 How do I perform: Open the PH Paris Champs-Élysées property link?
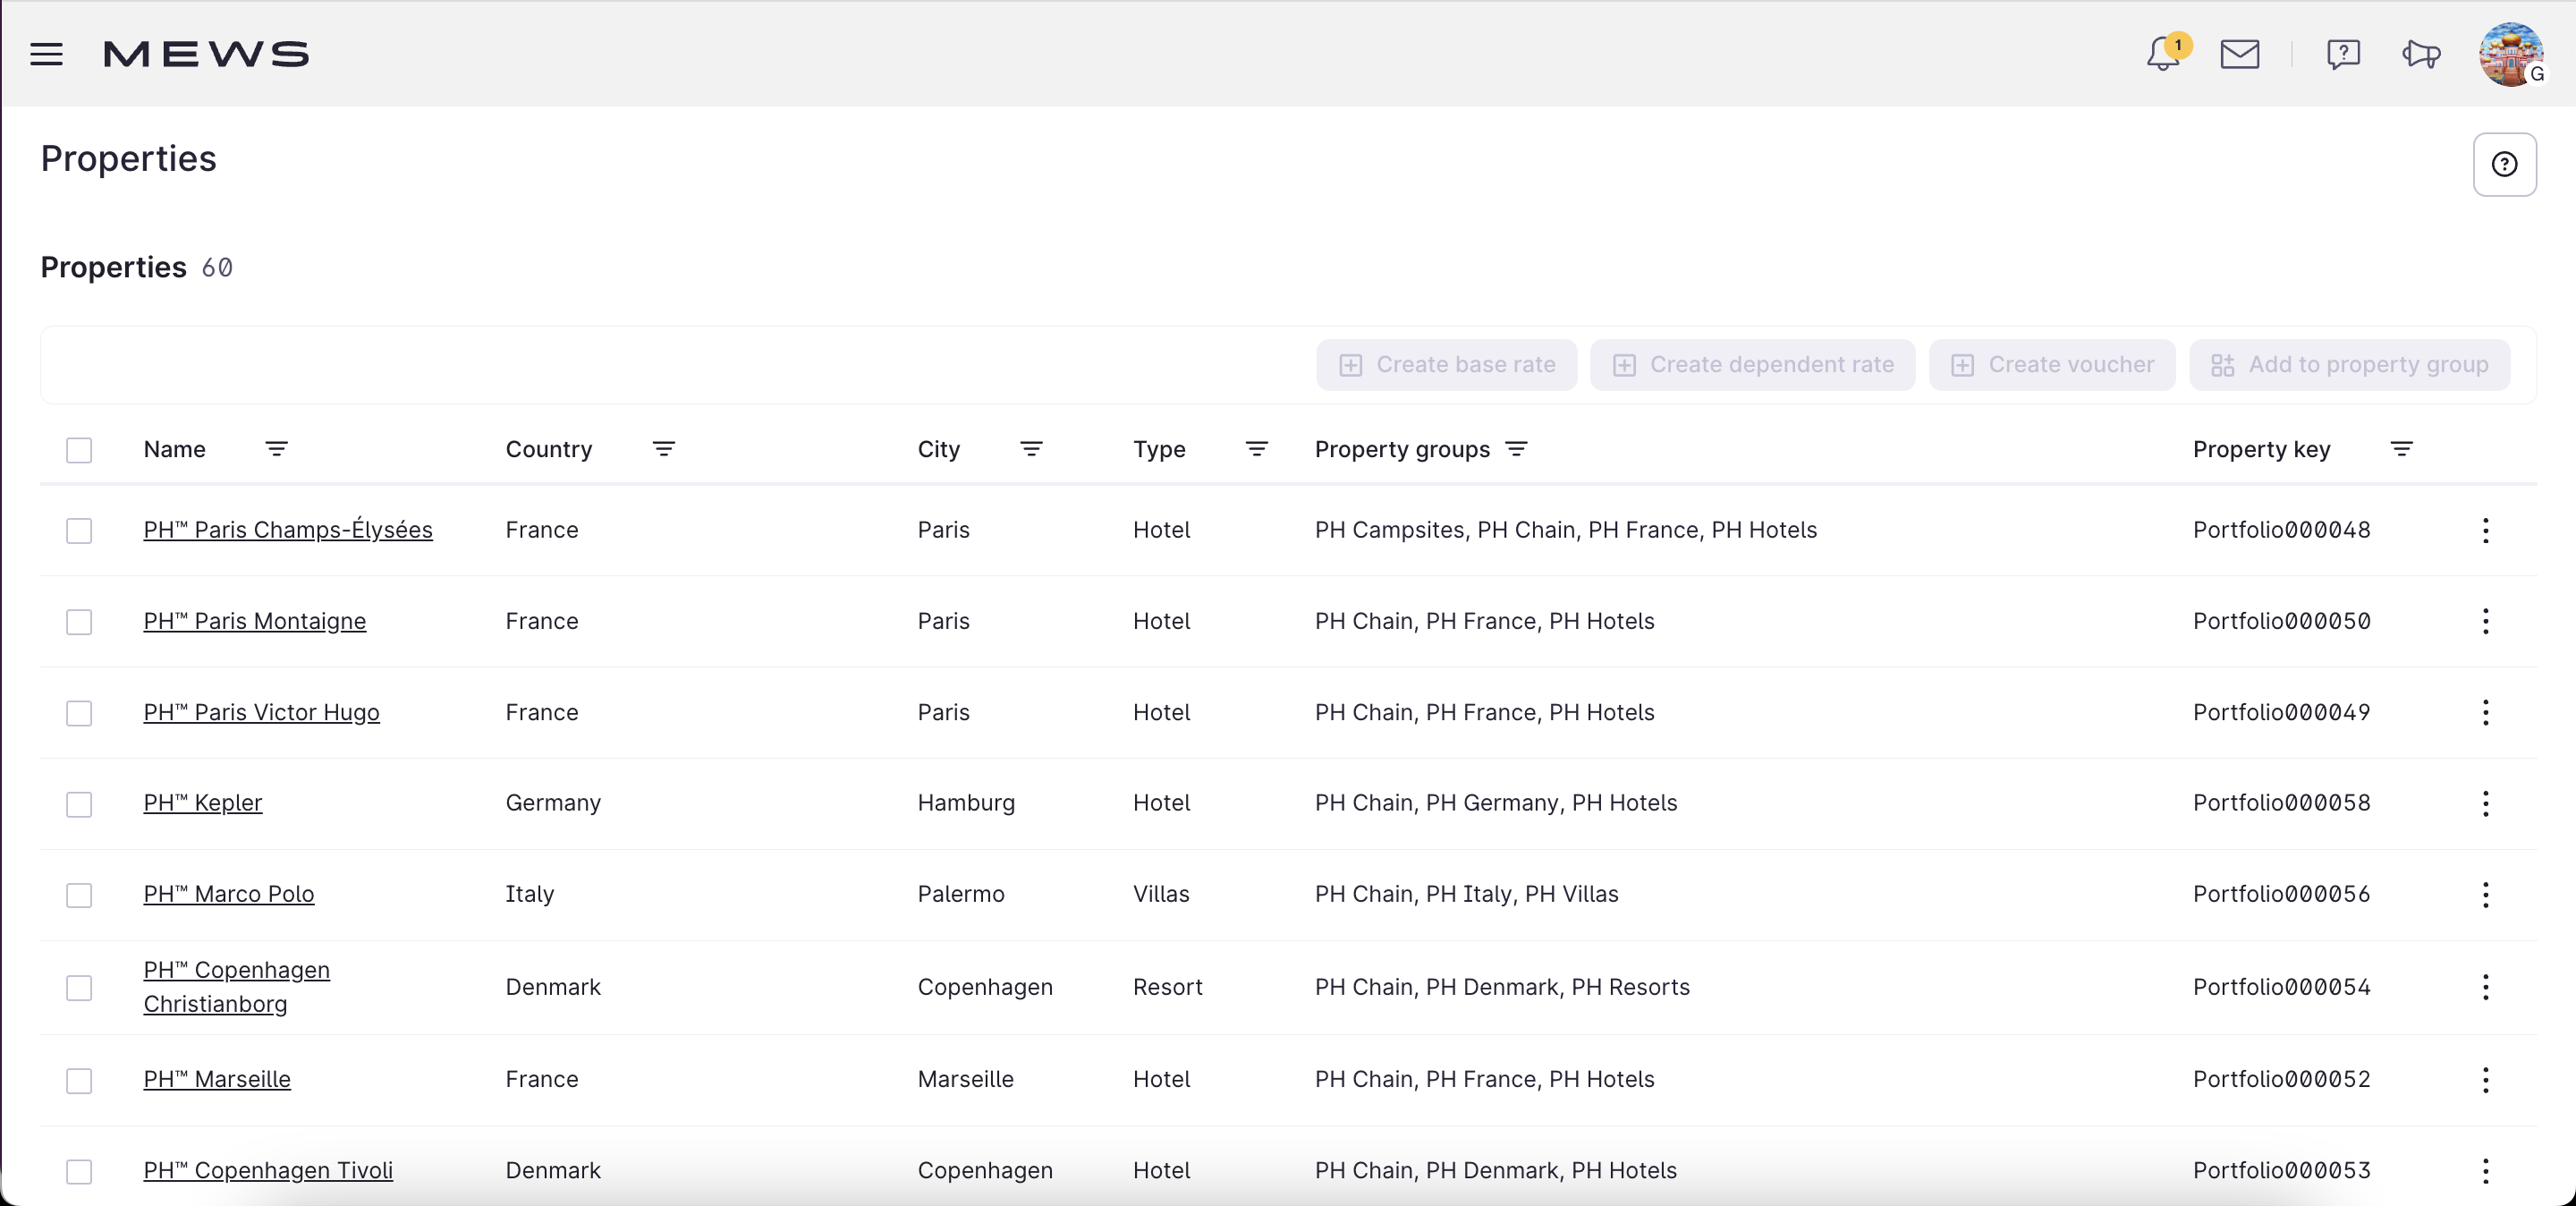tap(288, 530)
